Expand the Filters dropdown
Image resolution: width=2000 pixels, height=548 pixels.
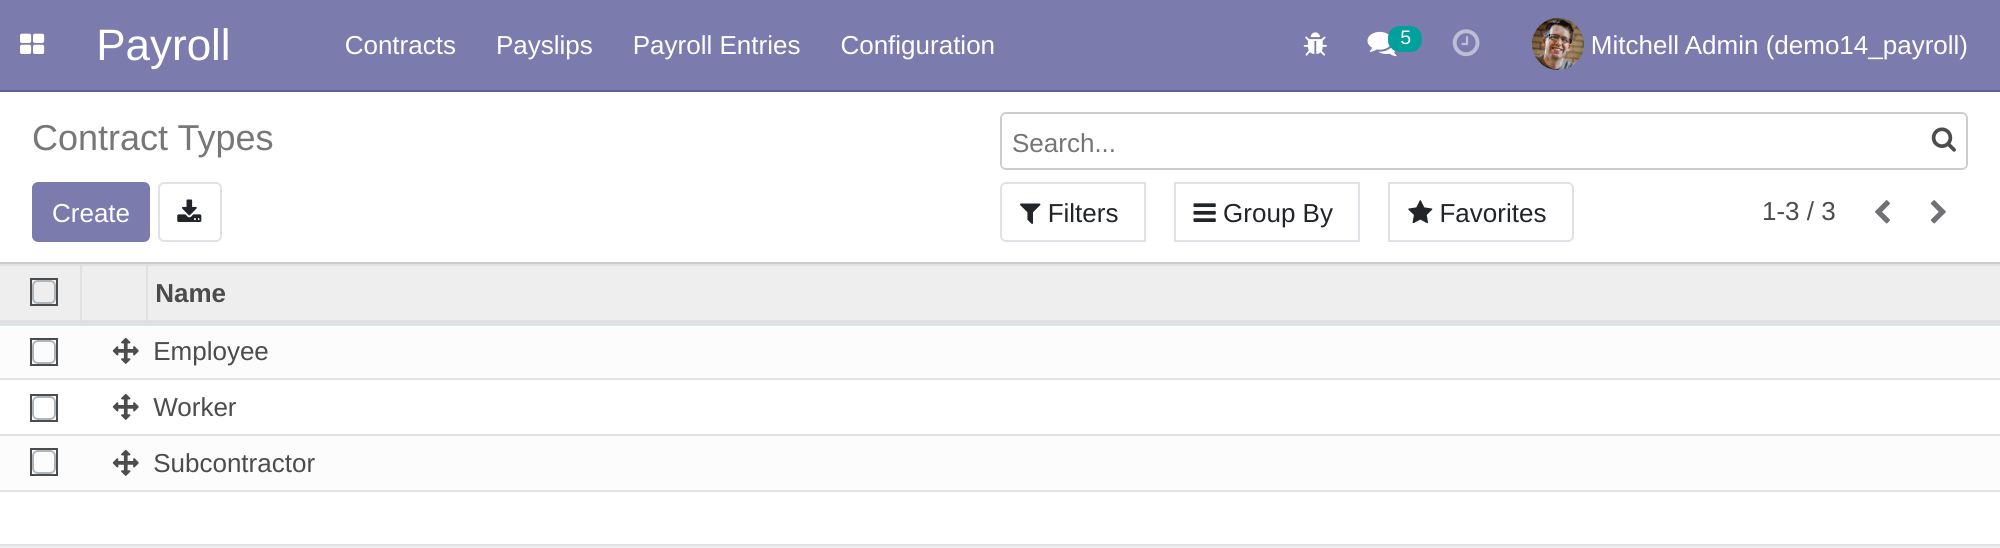click(1072, 213)
